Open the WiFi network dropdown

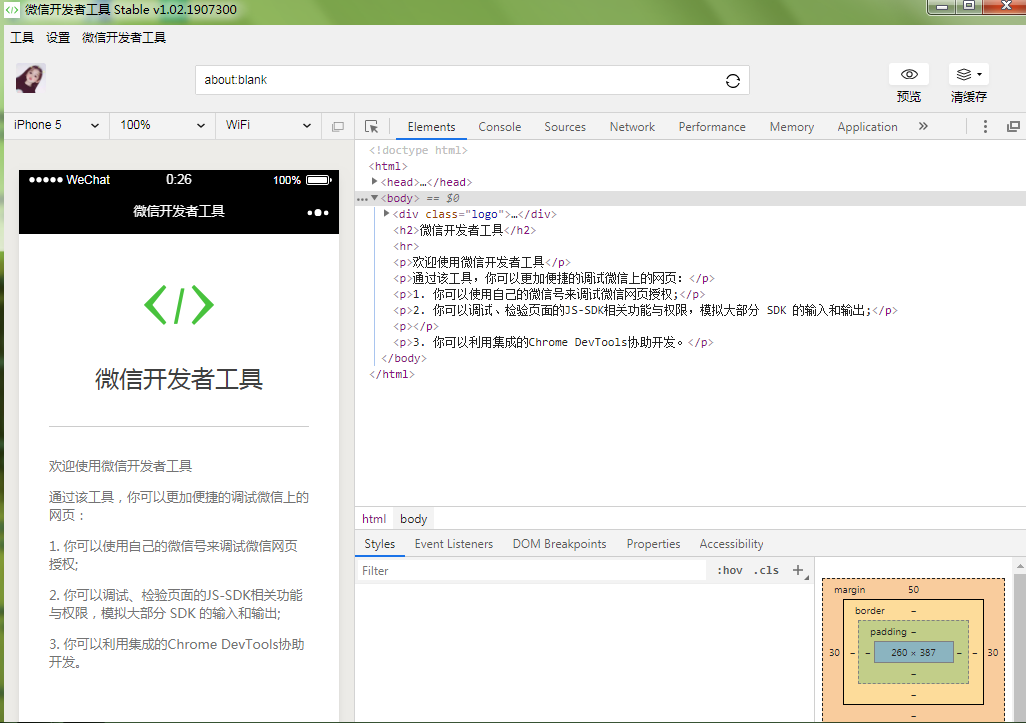click(x=268, y=125)
